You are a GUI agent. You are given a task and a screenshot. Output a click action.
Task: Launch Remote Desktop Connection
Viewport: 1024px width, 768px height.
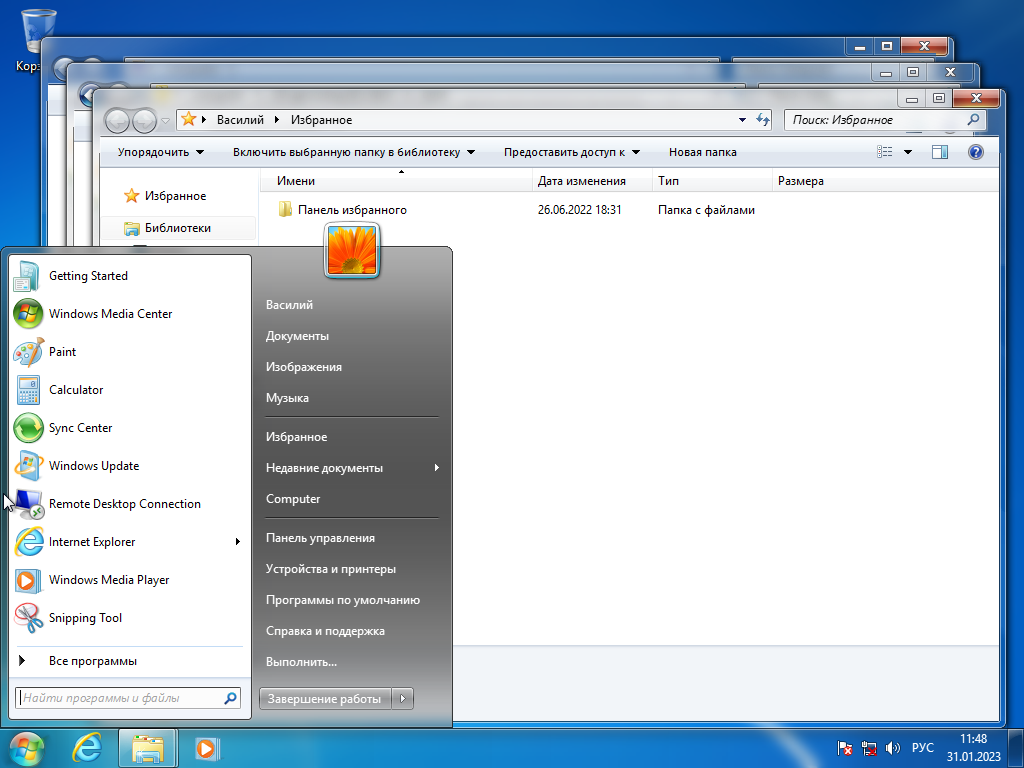[x=129, y=504]
